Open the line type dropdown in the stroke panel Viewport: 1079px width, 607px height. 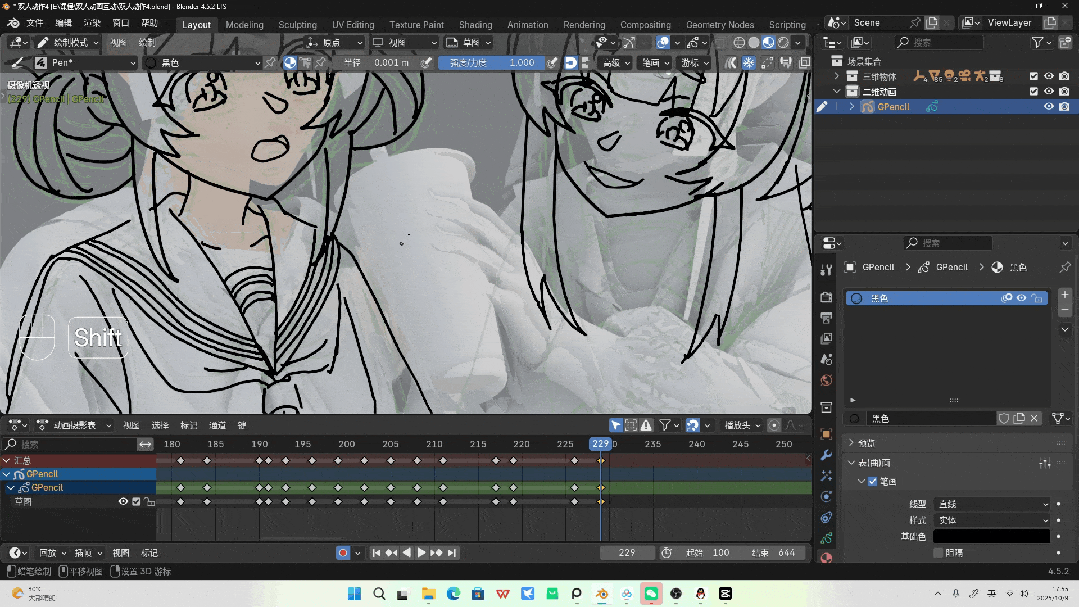991,504
